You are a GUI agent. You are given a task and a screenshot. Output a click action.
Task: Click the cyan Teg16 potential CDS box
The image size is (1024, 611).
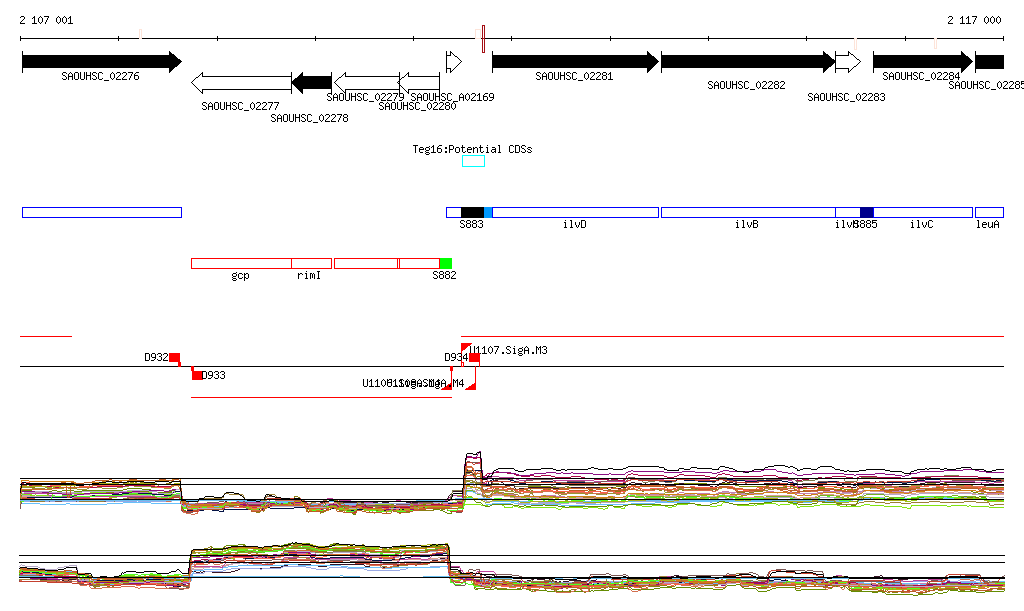473,161
